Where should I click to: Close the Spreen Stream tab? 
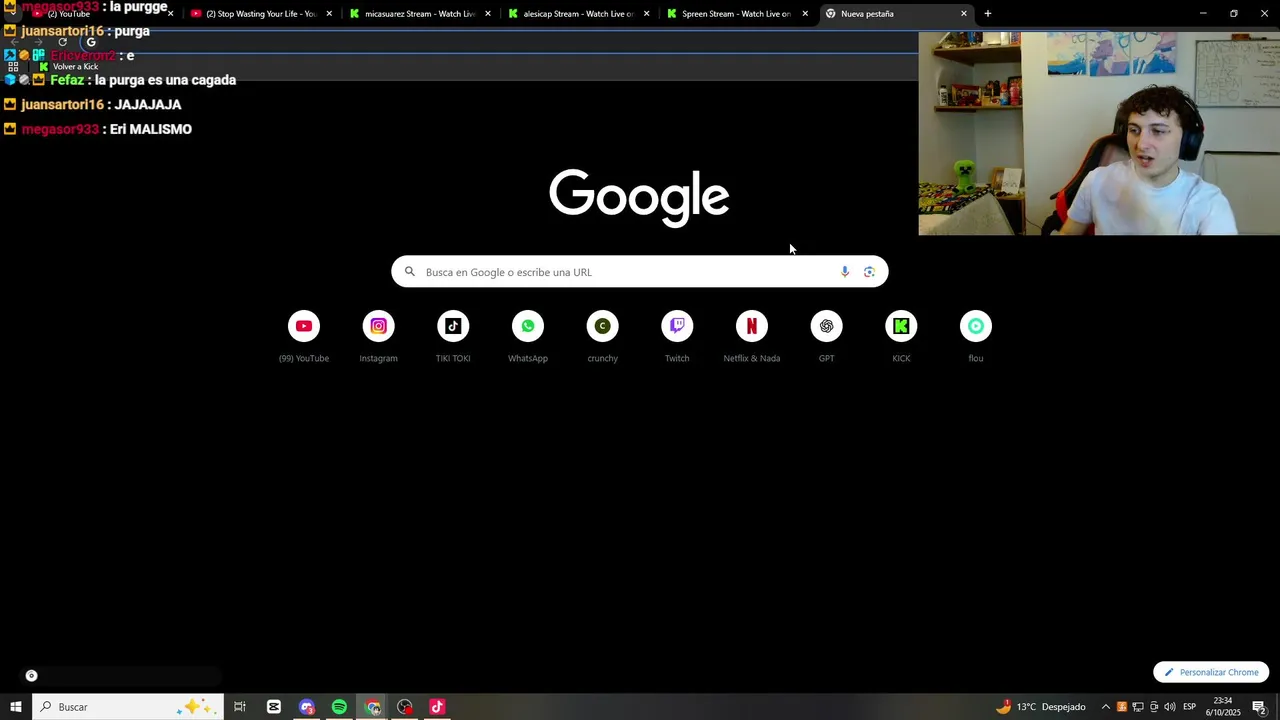[805, 14]
